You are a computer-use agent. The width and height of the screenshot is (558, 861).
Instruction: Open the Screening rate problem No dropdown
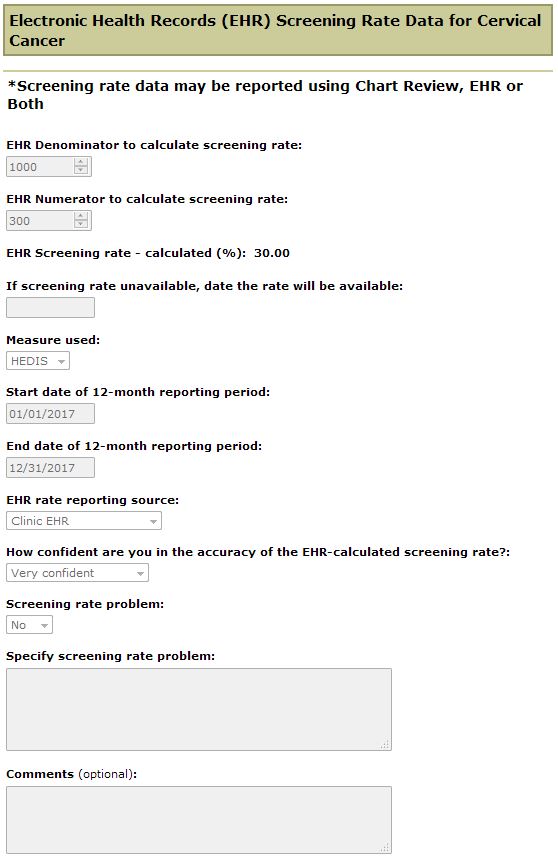(30, 625)
